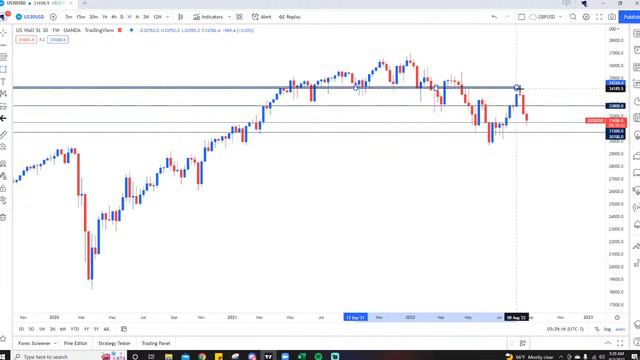Create an Alert
Viewport: 640px width, 360px height.
point(262,17)
